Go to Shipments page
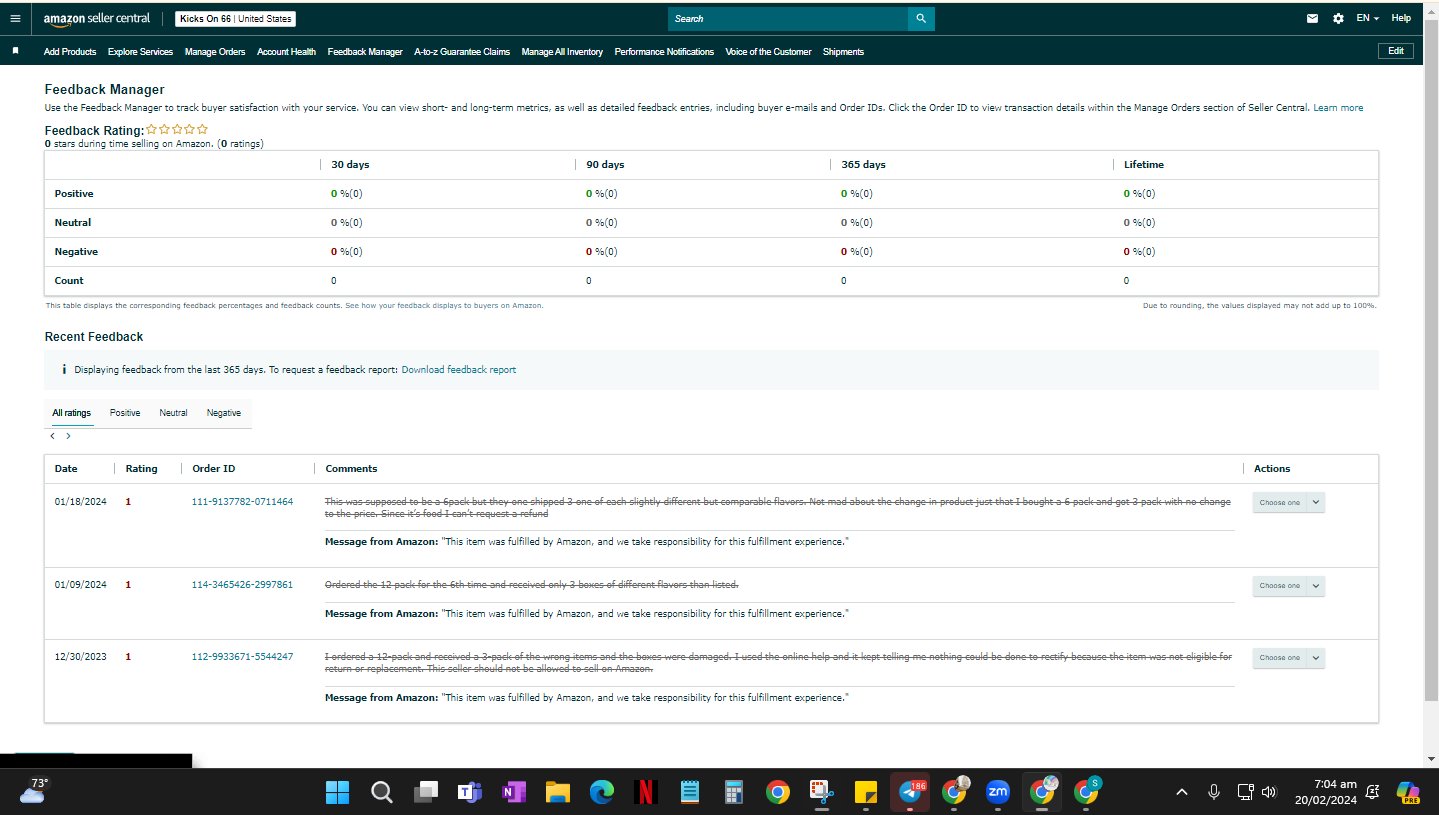 coord(843,52)
